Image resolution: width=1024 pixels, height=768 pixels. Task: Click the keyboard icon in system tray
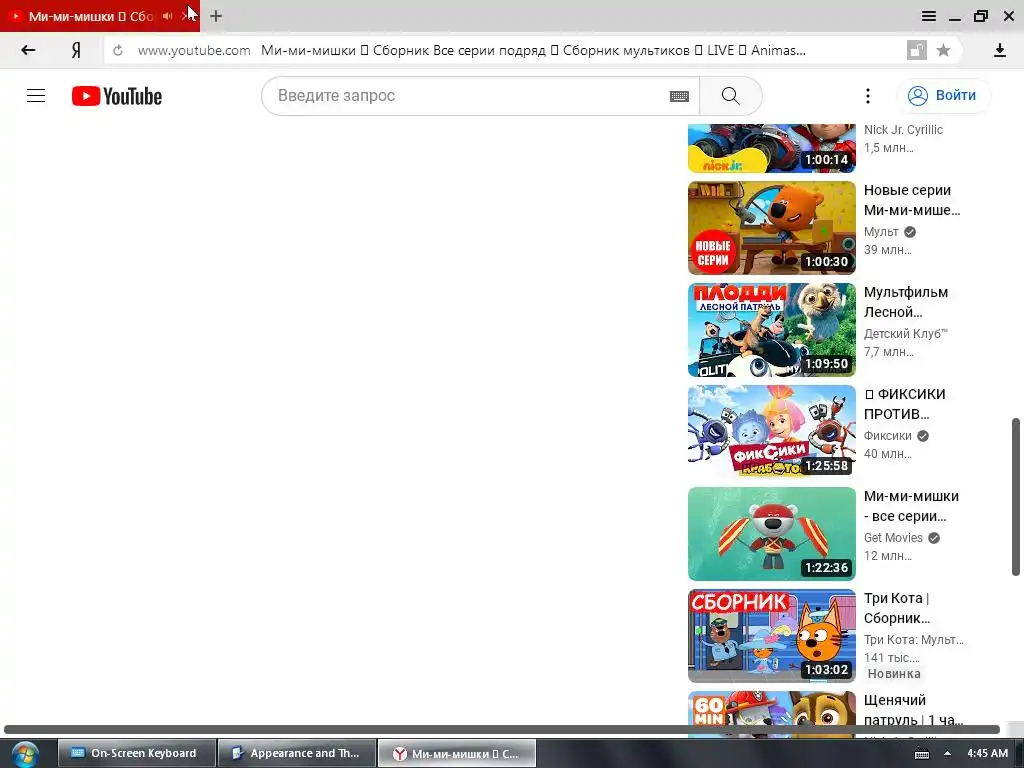tap(921, 754)
